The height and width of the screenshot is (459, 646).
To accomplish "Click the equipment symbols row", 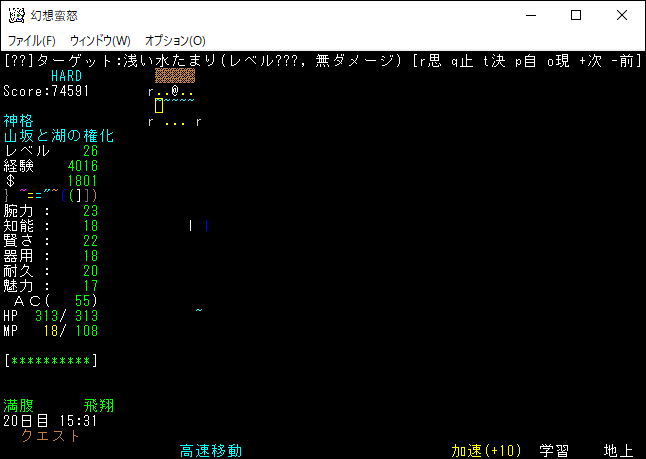I will 50,195.
